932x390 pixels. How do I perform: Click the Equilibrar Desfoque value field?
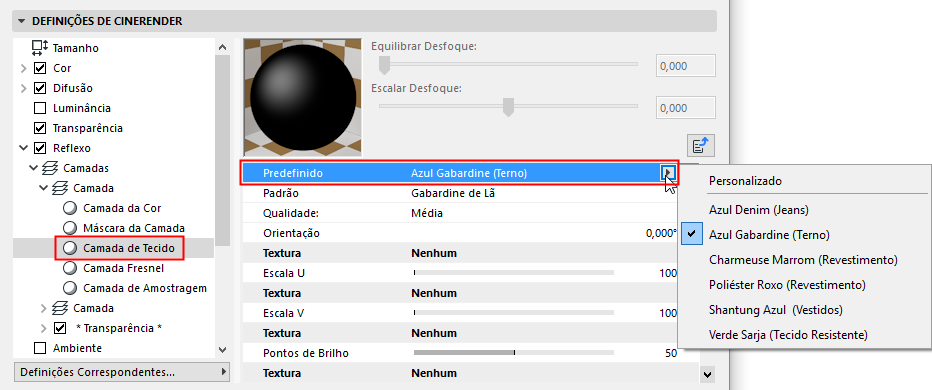pyautogui.click(x=686, y=66)
